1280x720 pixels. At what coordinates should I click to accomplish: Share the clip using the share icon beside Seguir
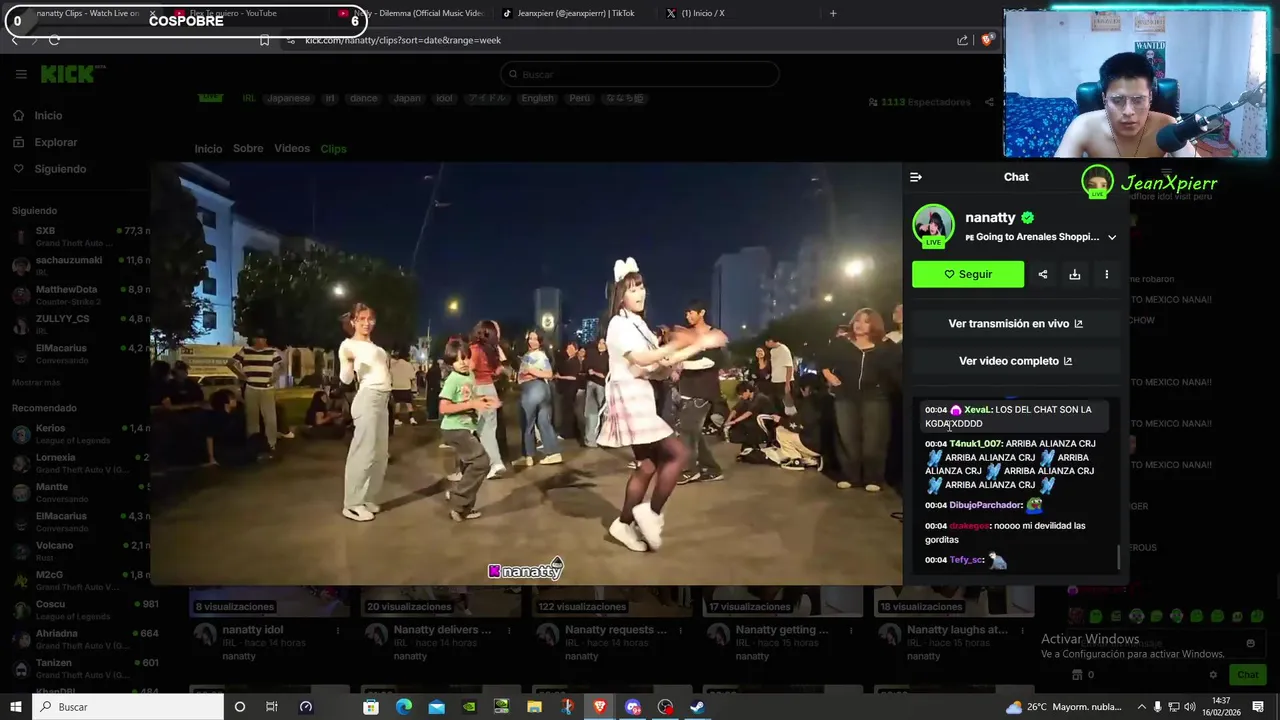click(1043, 274)
